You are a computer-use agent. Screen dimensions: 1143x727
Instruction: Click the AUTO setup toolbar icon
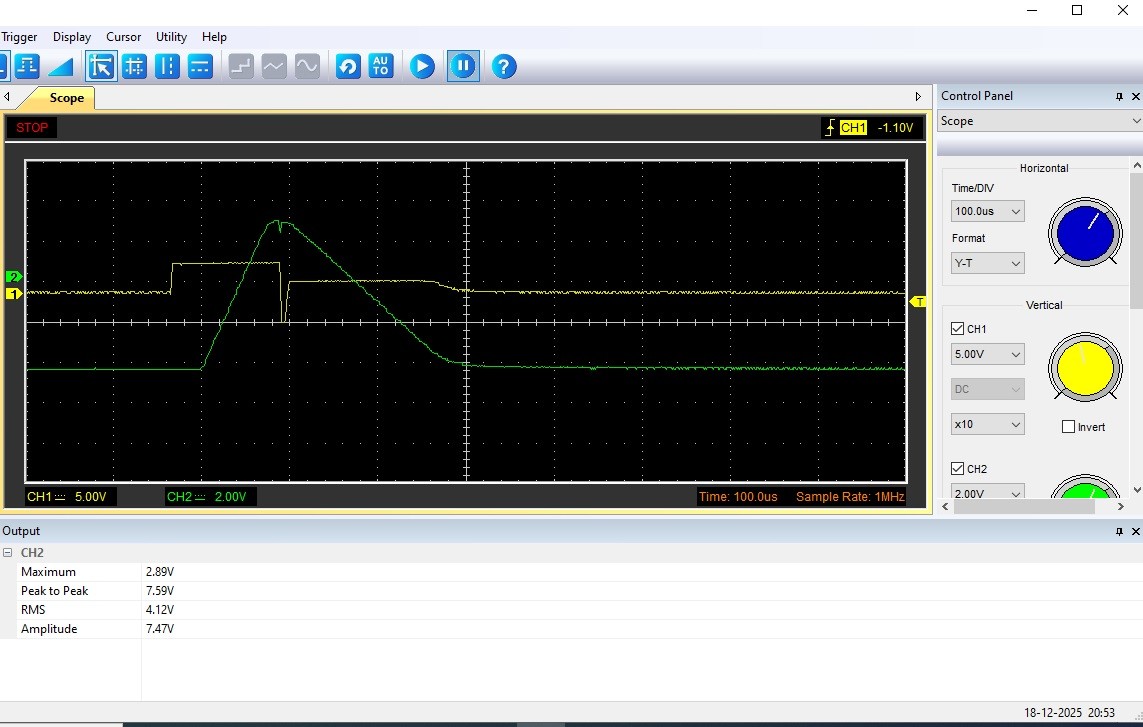(380, 67)
